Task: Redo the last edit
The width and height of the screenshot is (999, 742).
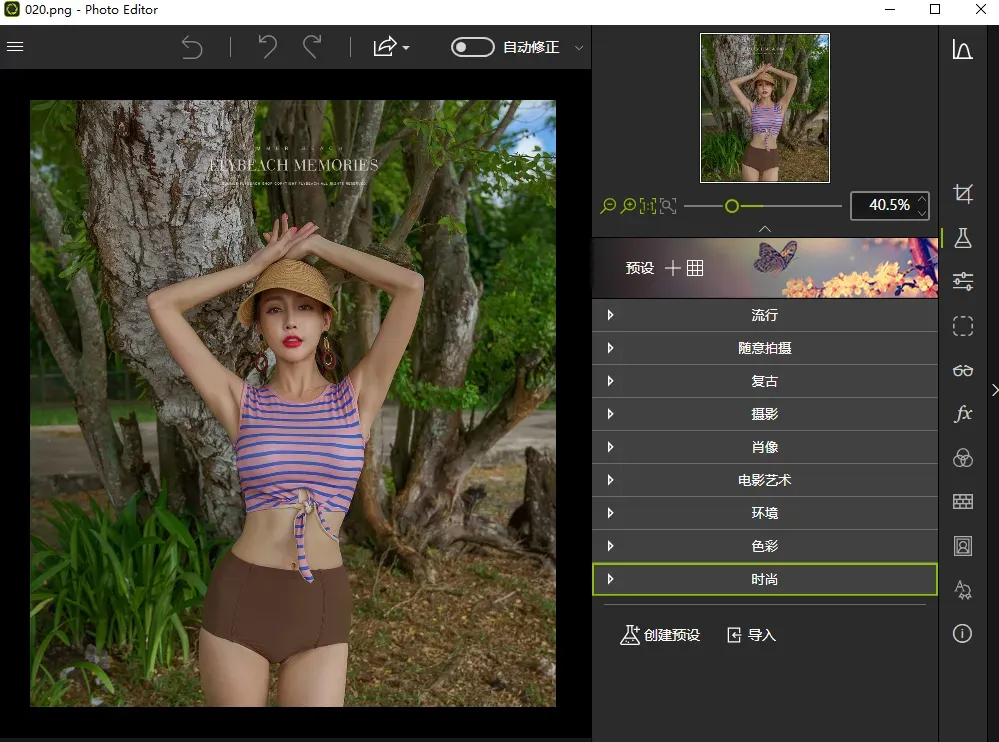Action: [312, 47]
